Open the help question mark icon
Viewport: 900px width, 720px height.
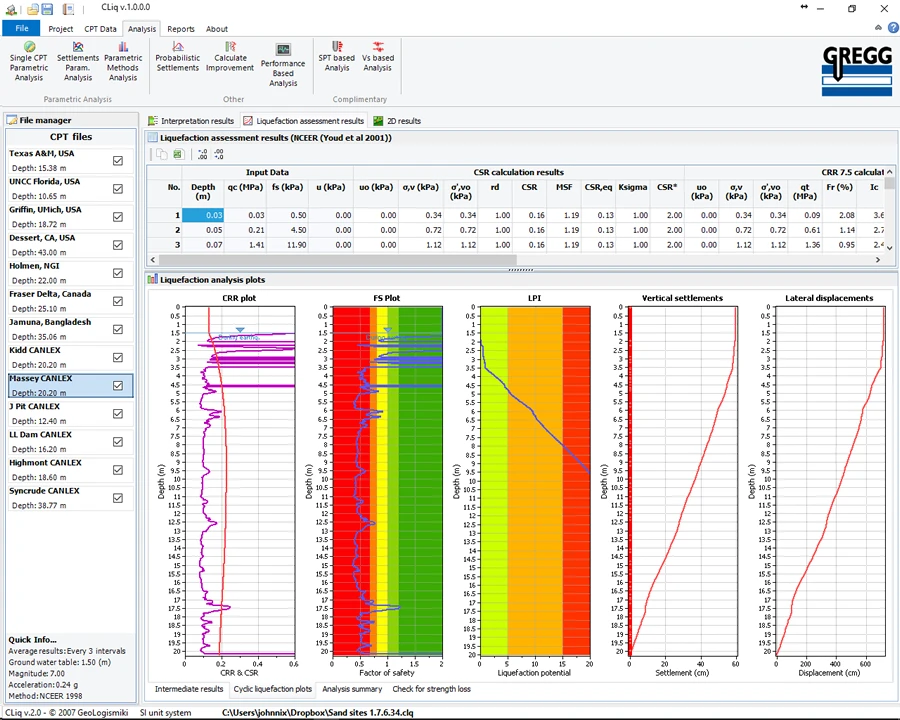pos(893,28)
